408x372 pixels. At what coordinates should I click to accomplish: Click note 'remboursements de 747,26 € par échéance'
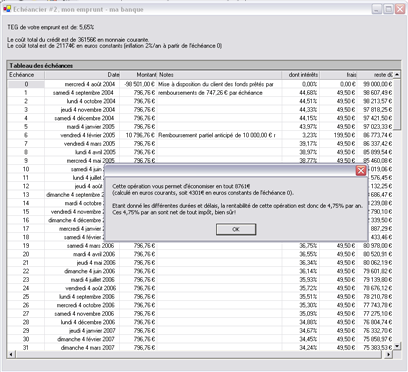point(210,93)
